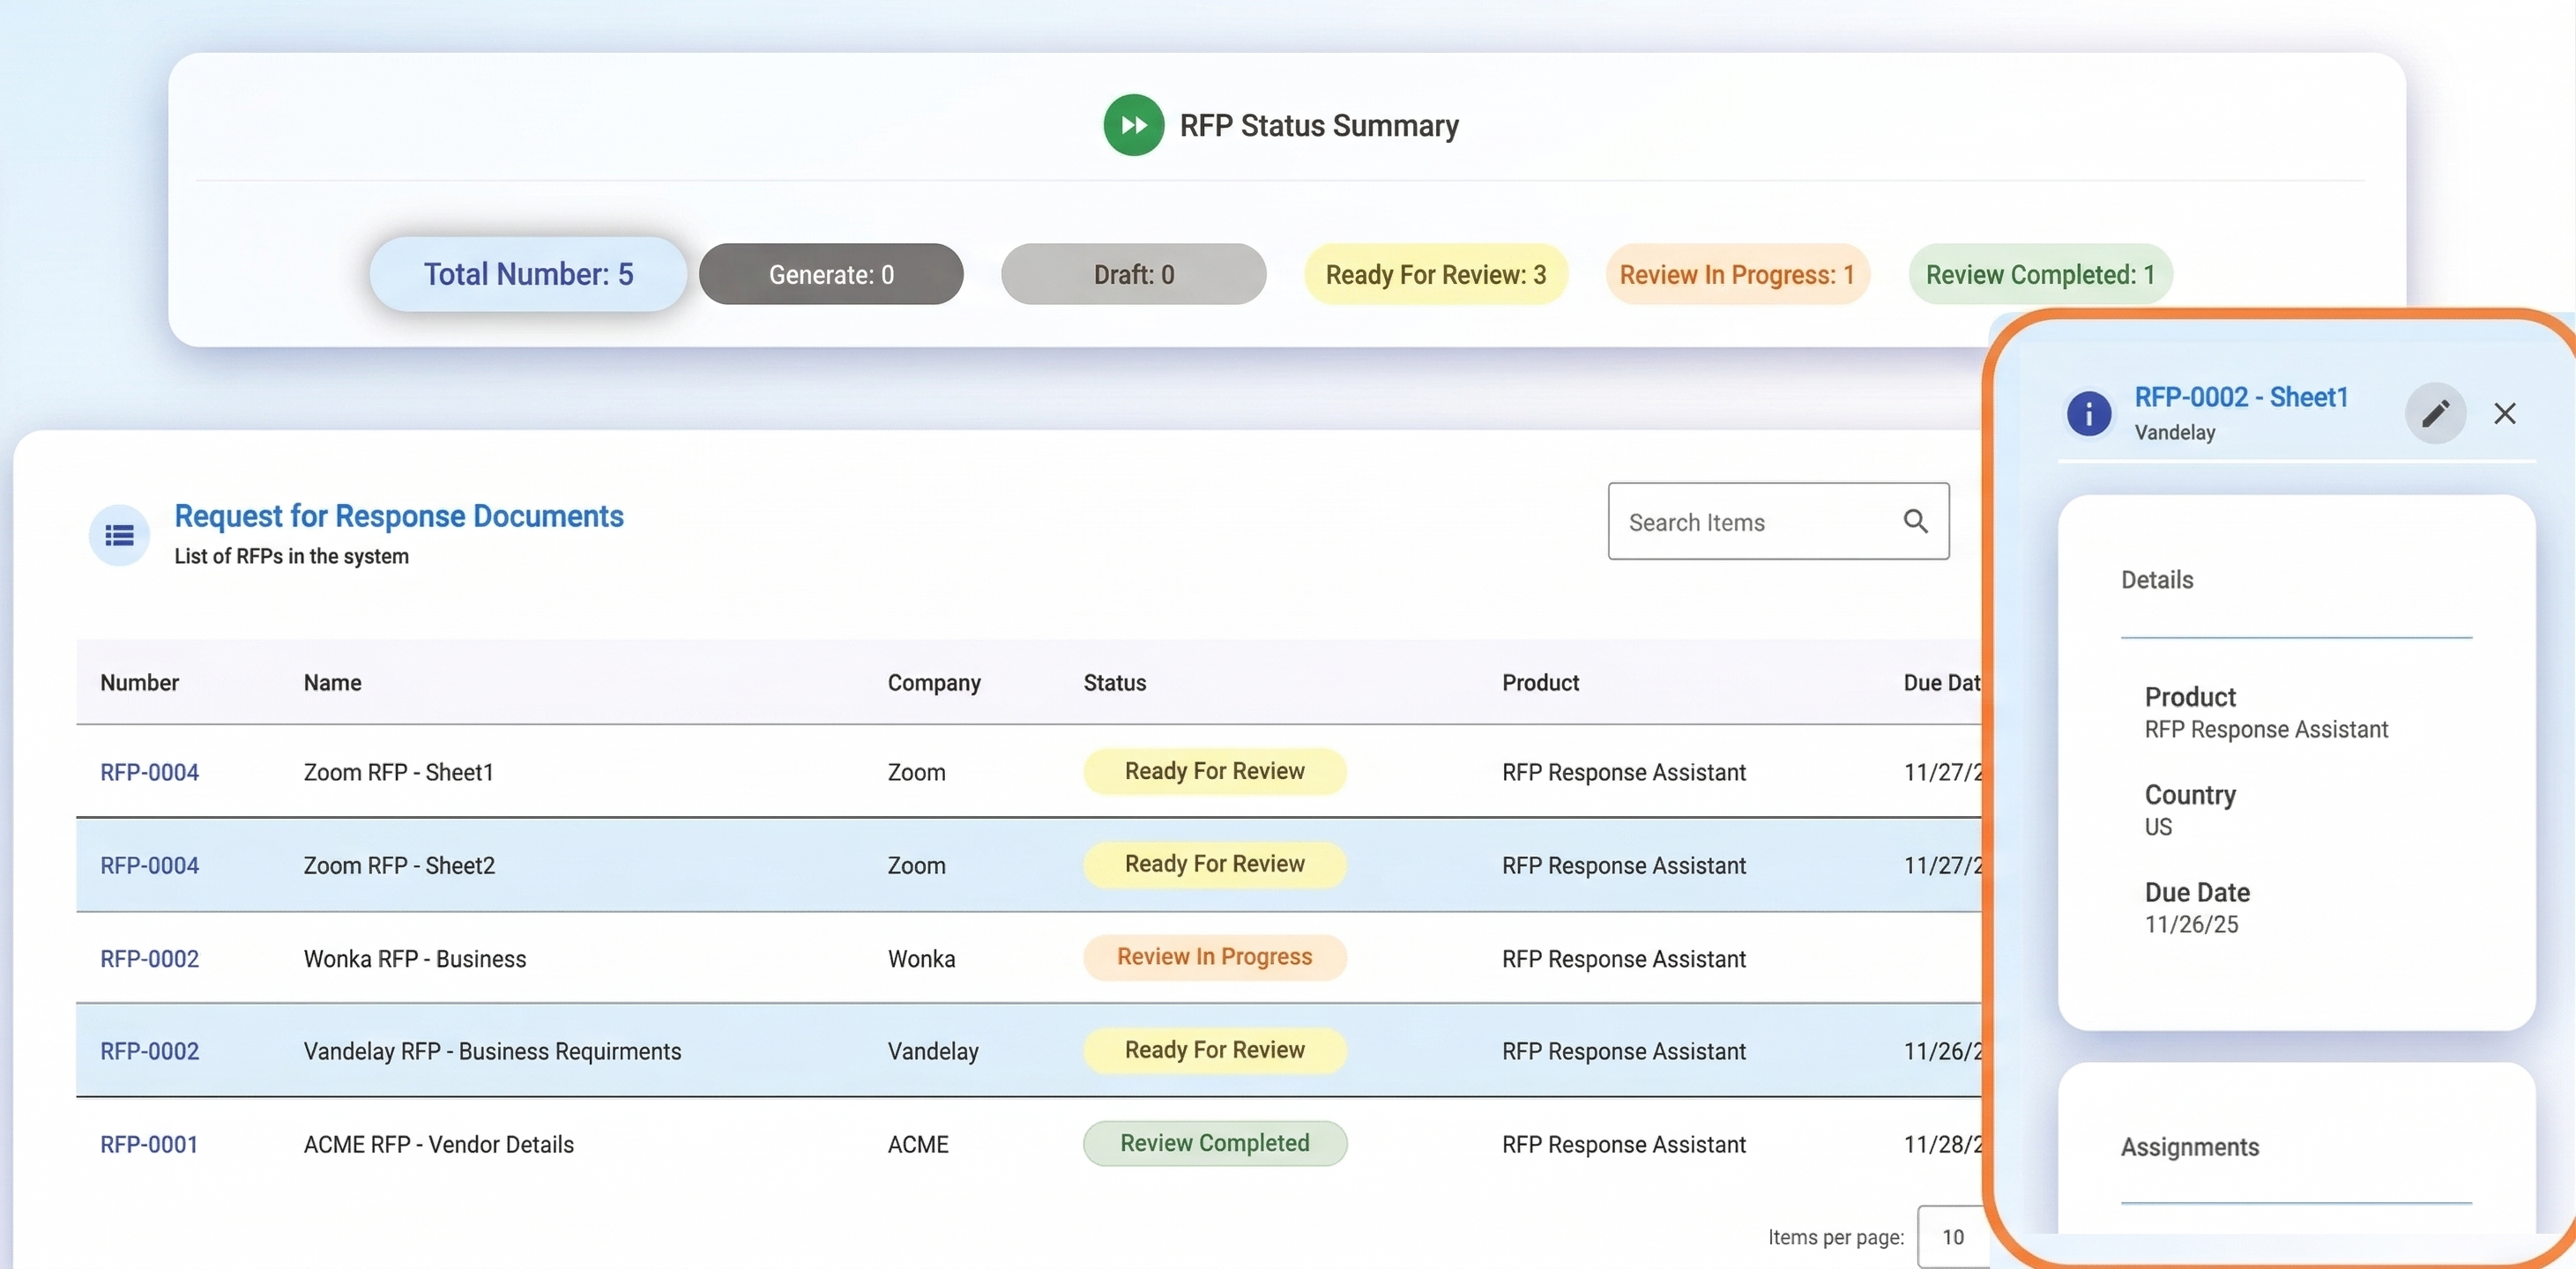Sort by Due Date column header
This screenshot has height=1269, width=2576.
point(1942,682)
